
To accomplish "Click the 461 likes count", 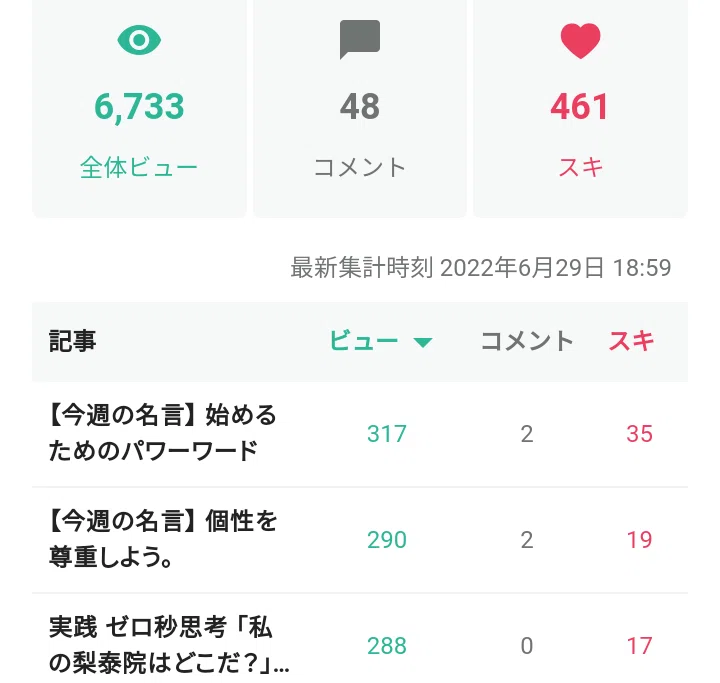I will 580,107.
